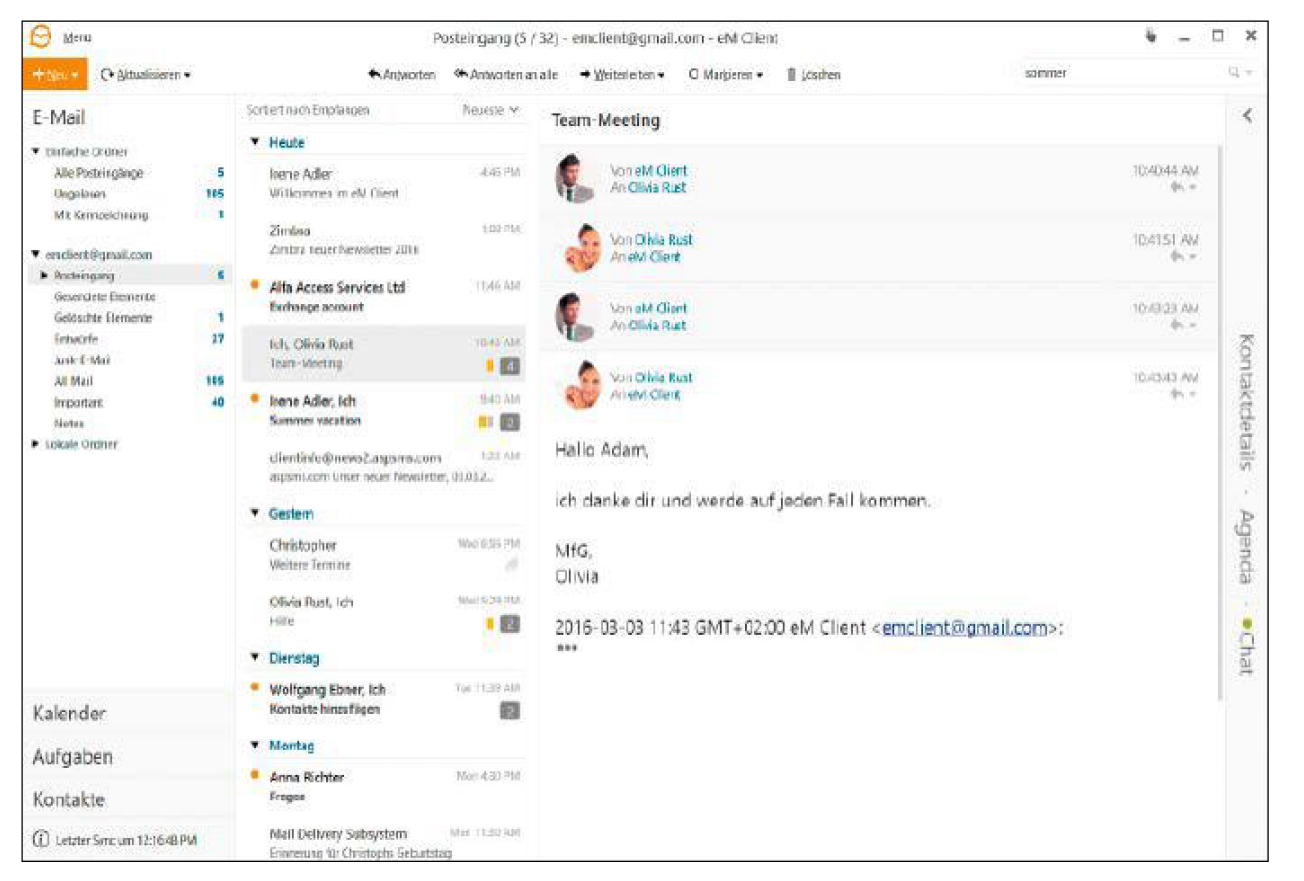
Task: Click the yellow tags on Summer vacation email
Action: (x=486, y=424)
